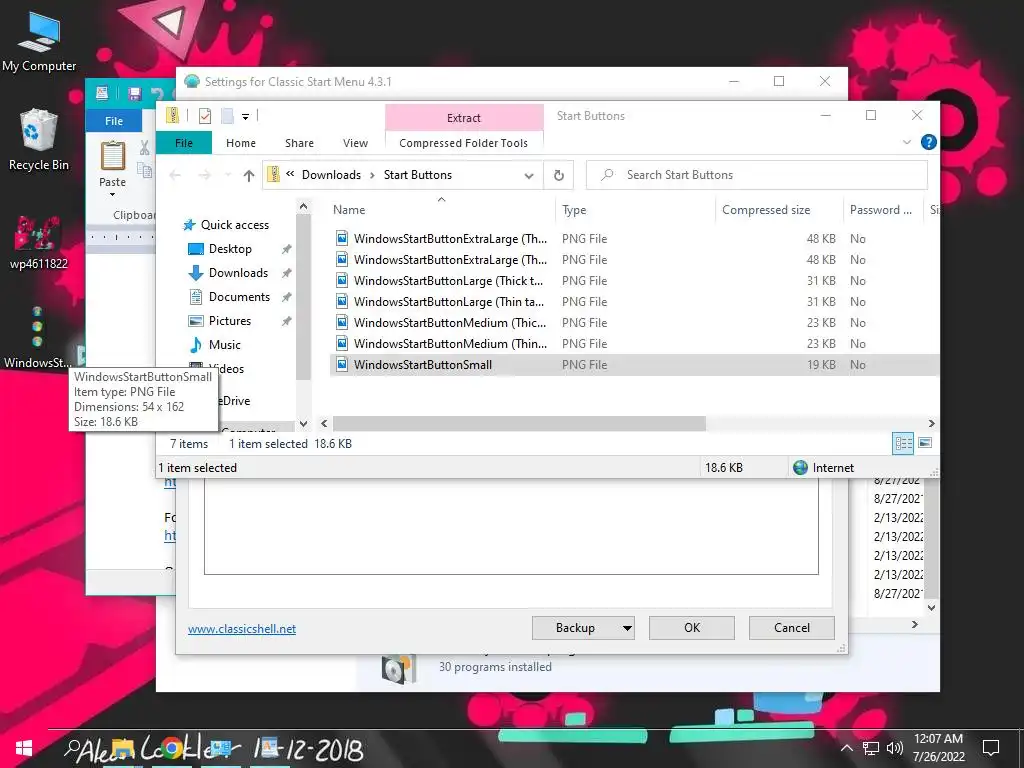Open the File tab in the Explorer window
This screenshot has height=768, width=1024.
coord(184,142)
